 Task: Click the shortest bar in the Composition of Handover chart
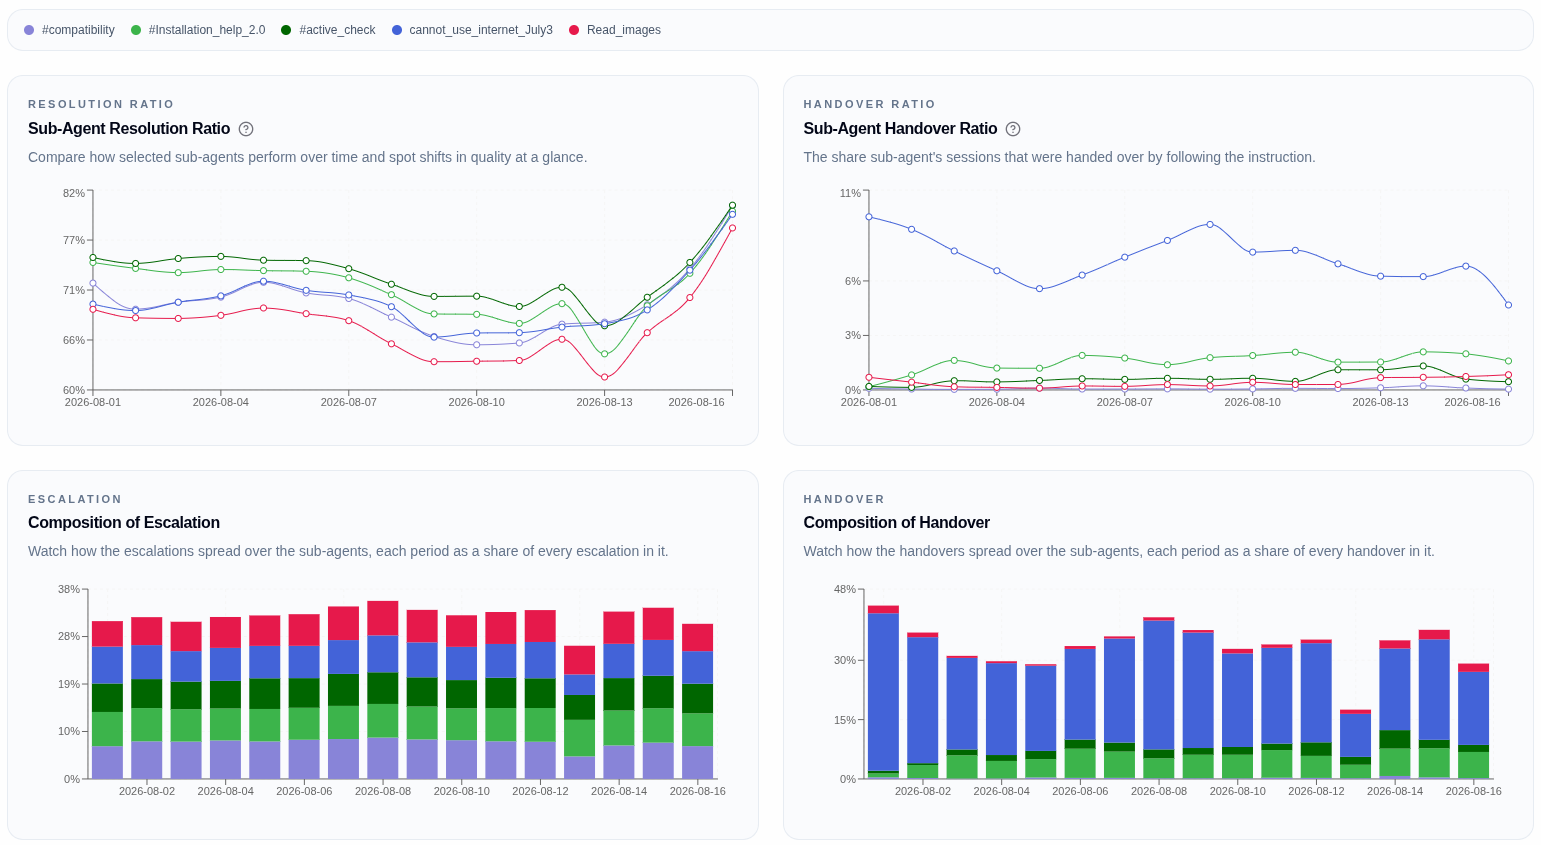1355,744
